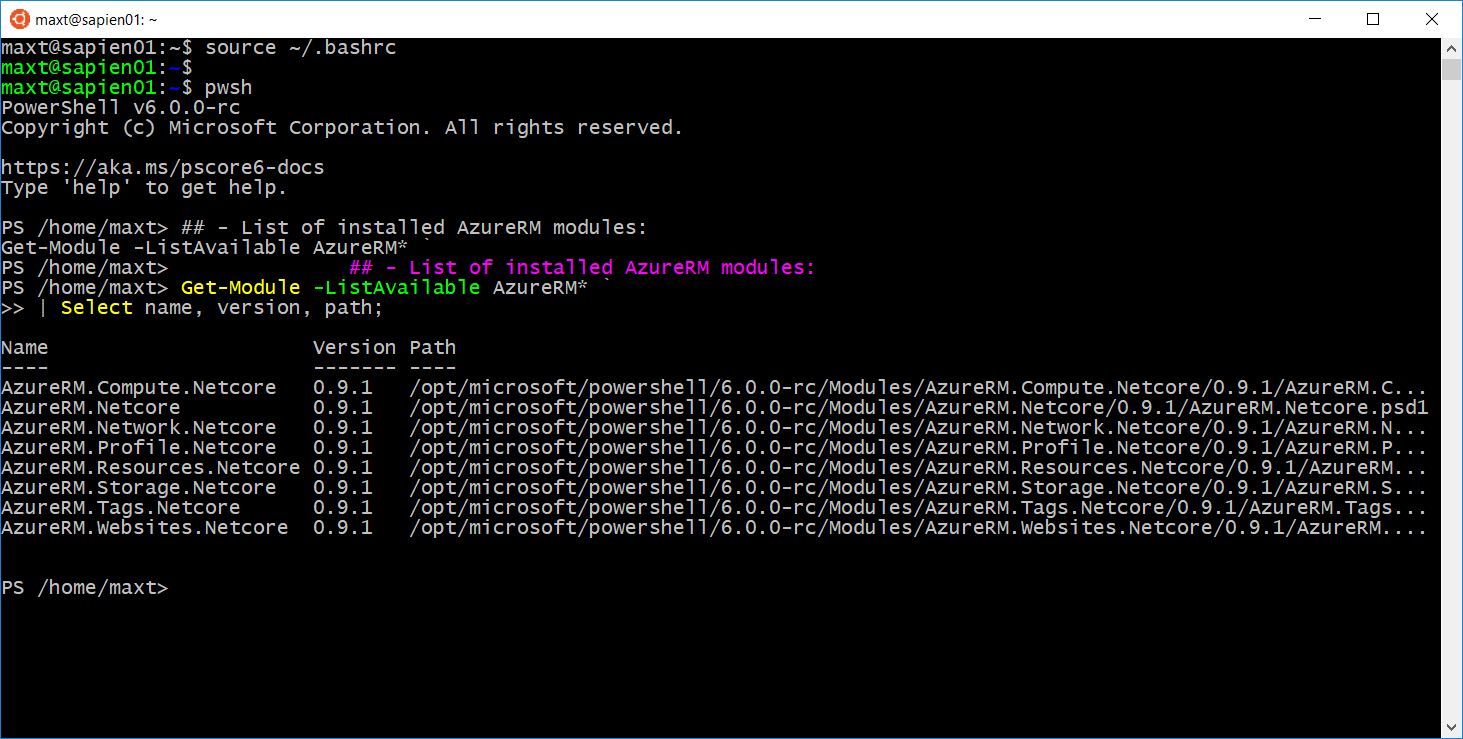The height and width of the screenshot is (739, 1463).
Task: Click the path of AzureRM.Websites.Netcore row
Action: pos(919,528)
